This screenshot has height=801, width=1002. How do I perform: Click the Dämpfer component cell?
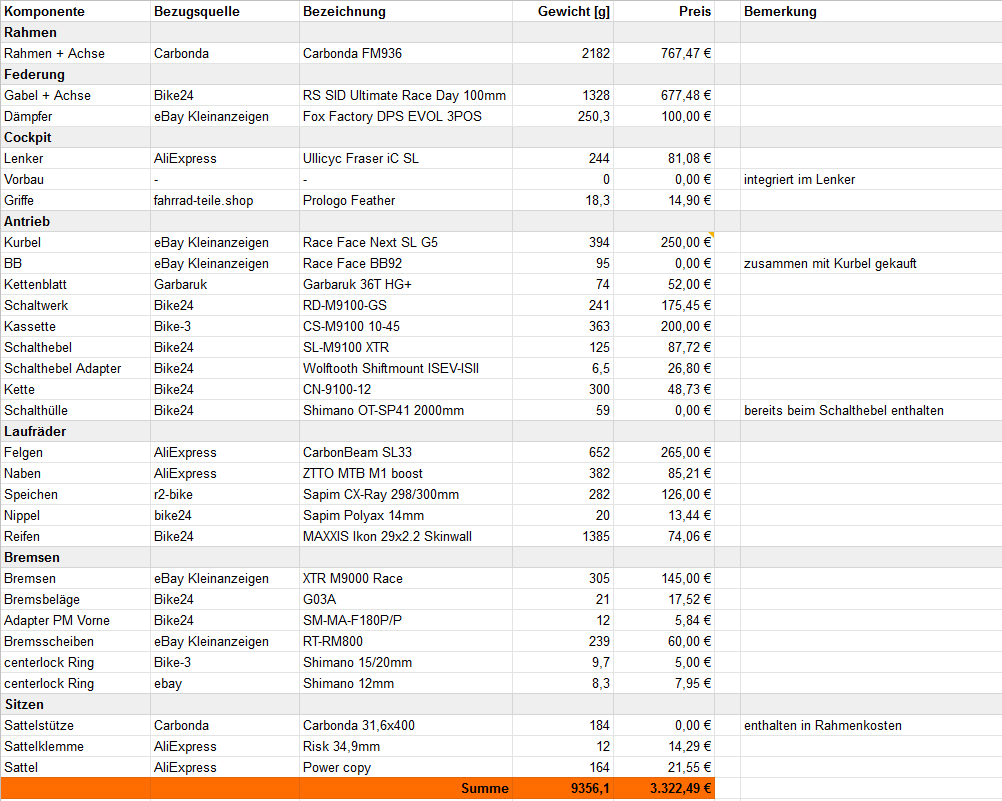(75, 116)
